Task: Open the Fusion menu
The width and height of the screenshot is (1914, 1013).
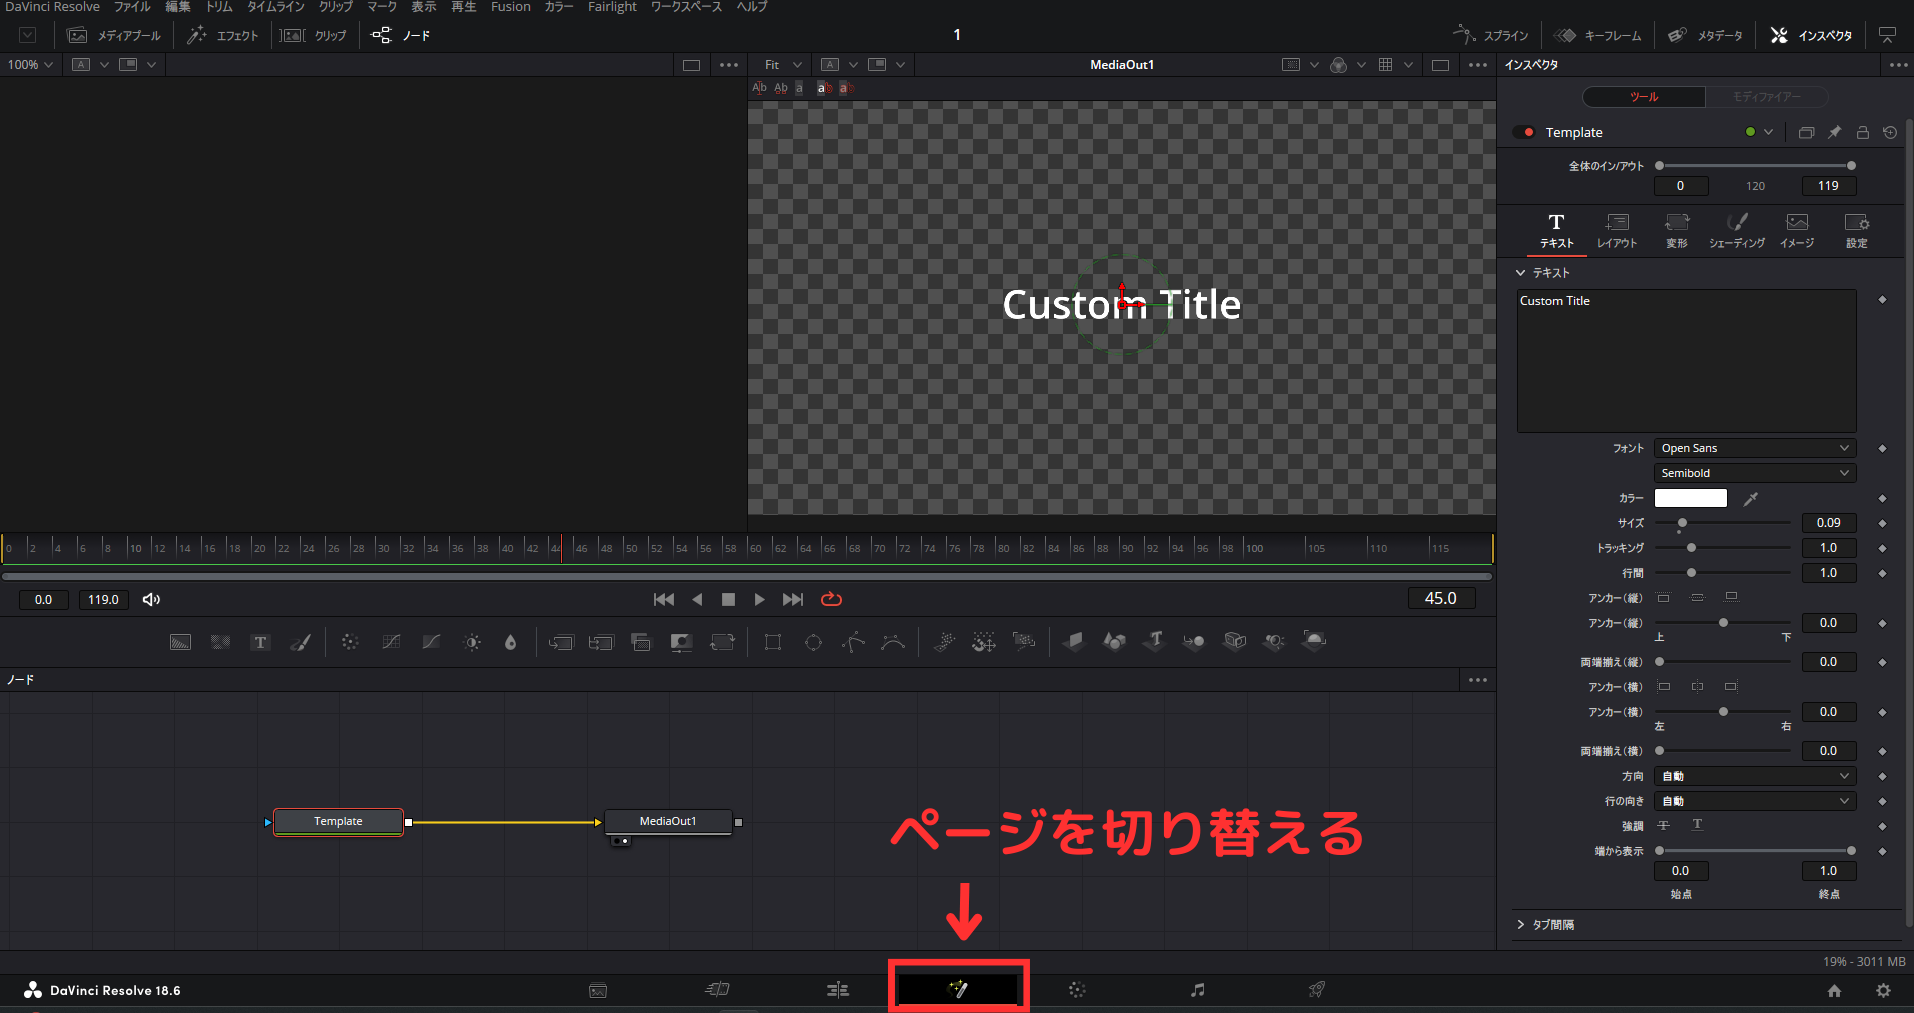Action: pyautogui.click(x=510, y=7)
